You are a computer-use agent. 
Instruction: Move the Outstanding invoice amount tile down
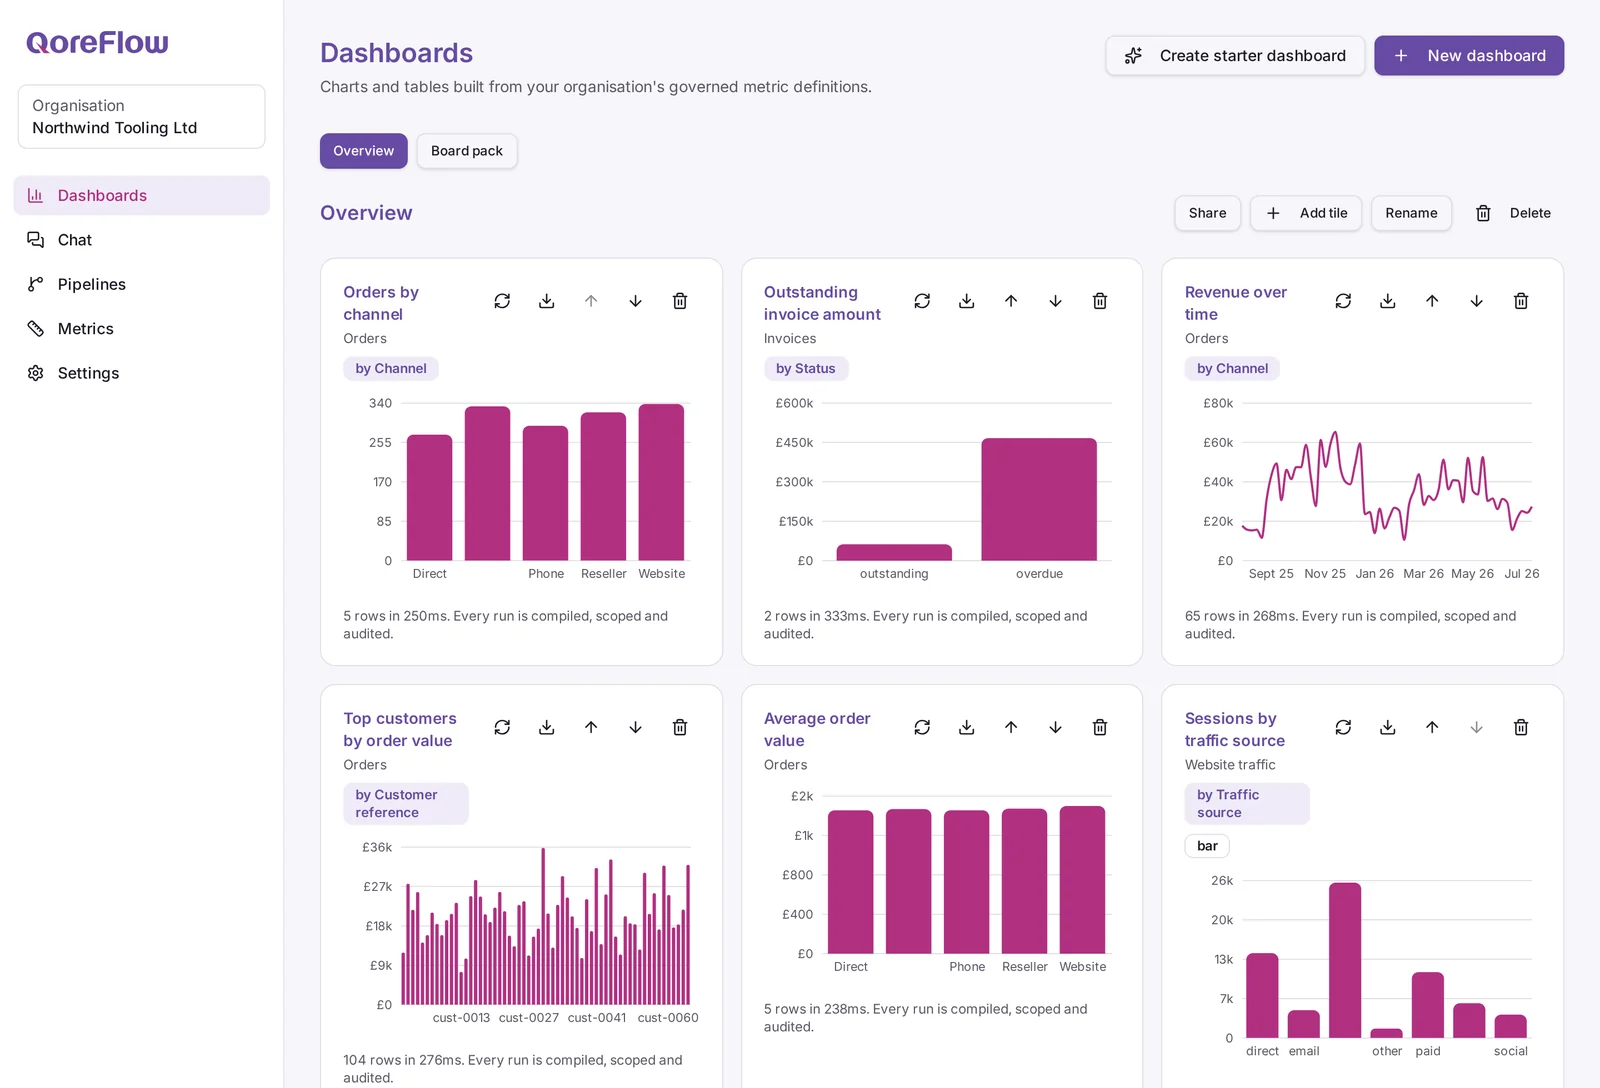coord(1056,301)
